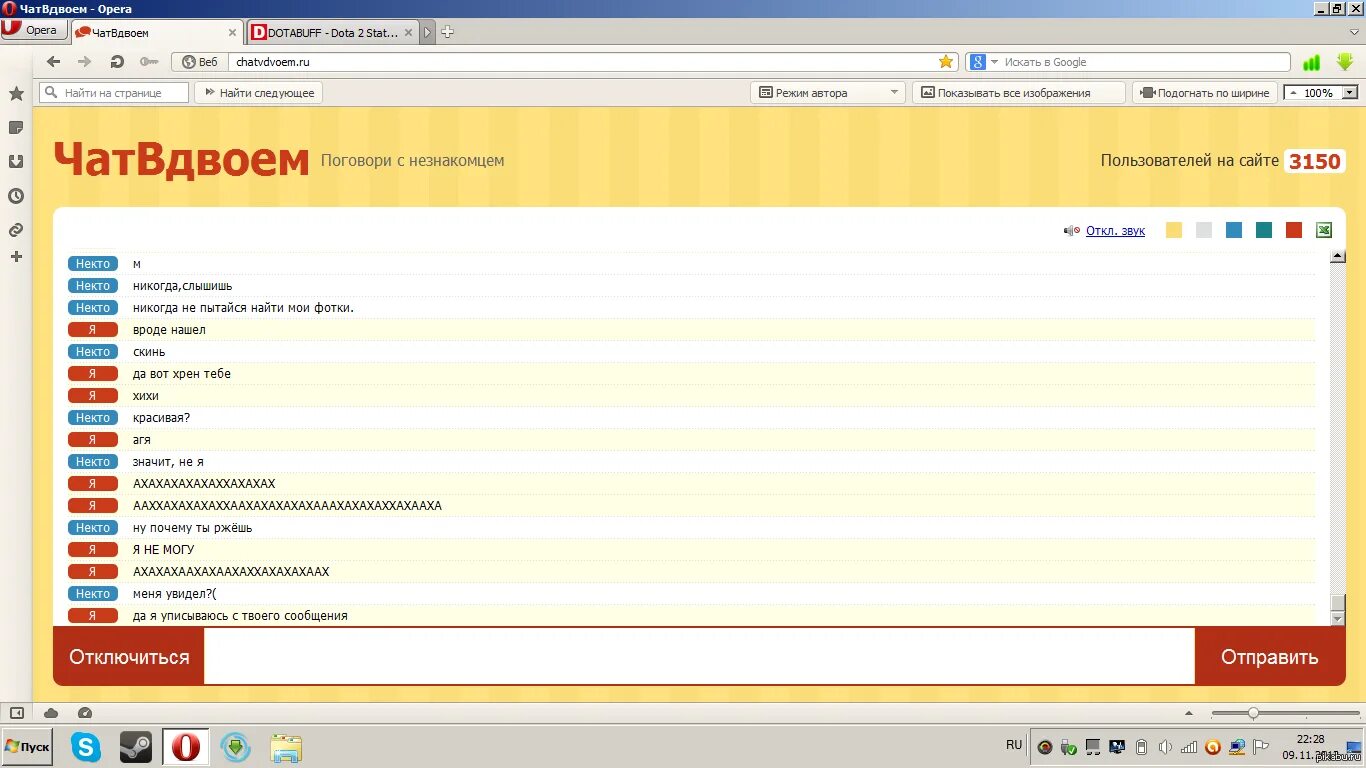Viewport: 1366px width, 768px height.
Task: Reload the page with the reload icon
Action: pyautogui.click(x=117, y=62)
